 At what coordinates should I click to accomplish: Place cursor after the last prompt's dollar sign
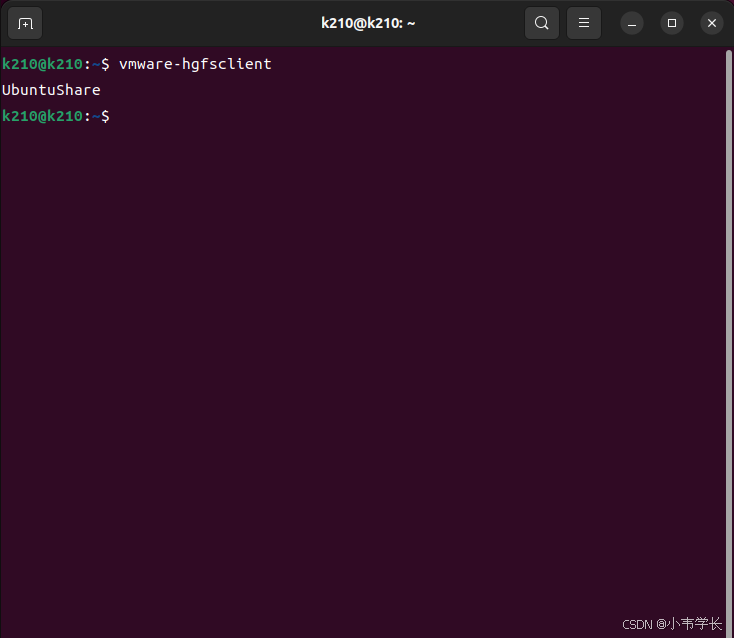(x=115, y=116)
